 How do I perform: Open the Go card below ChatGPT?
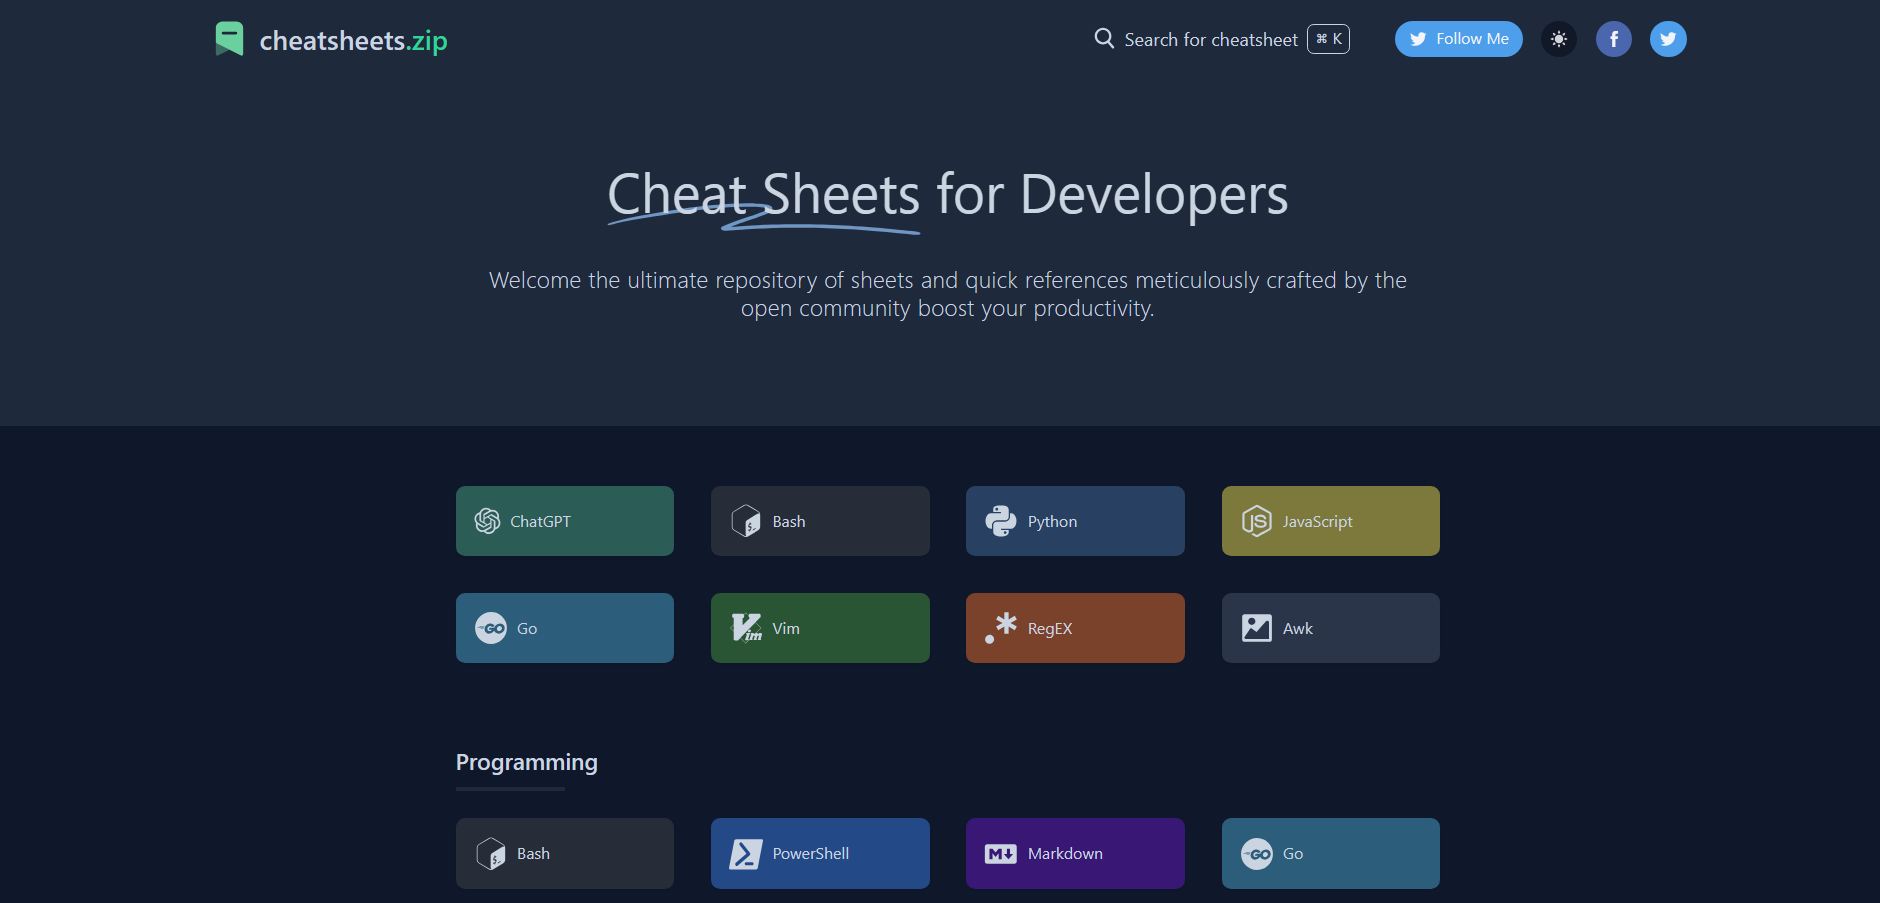[565, 628]
